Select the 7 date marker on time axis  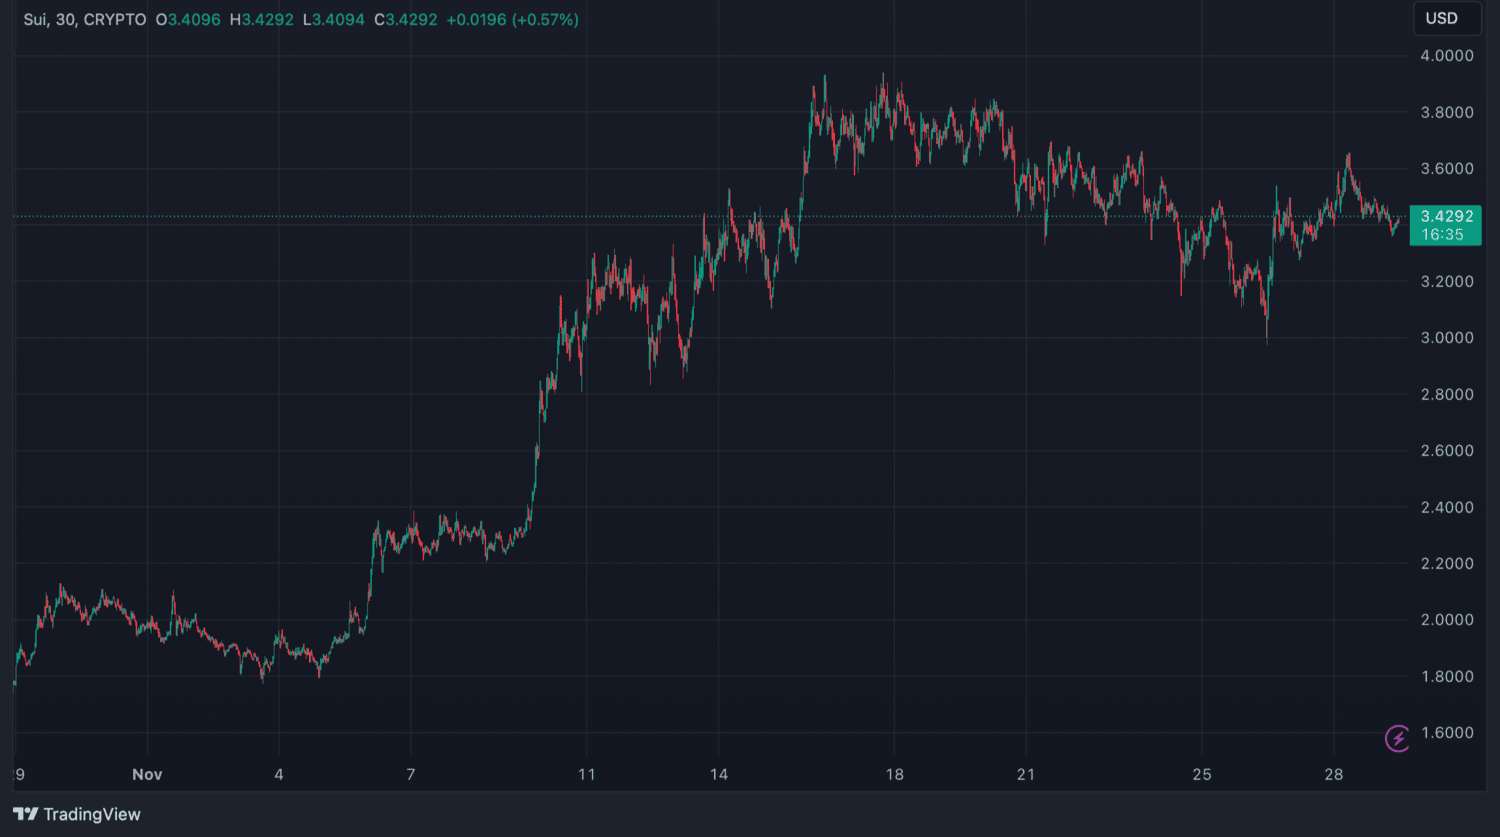[411, 775]
